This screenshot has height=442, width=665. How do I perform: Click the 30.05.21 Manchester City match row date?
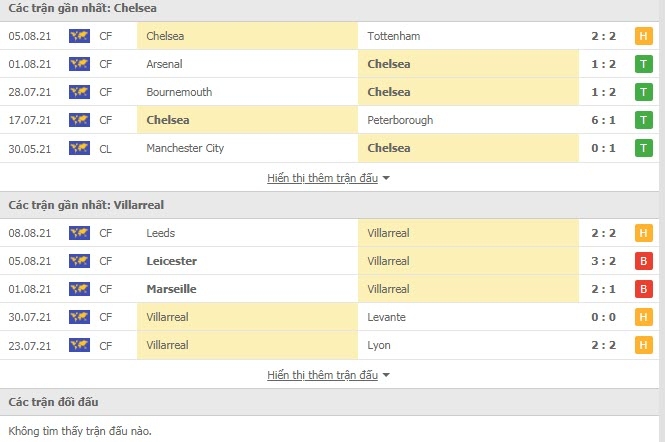click(33, 149)
